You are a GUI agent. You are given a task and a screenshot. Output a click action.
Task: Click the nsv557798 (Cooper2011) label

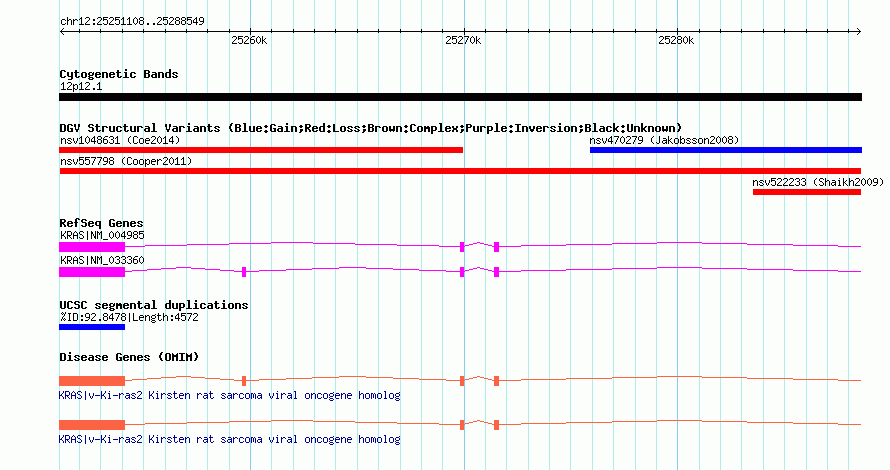(x=126, y=161)
